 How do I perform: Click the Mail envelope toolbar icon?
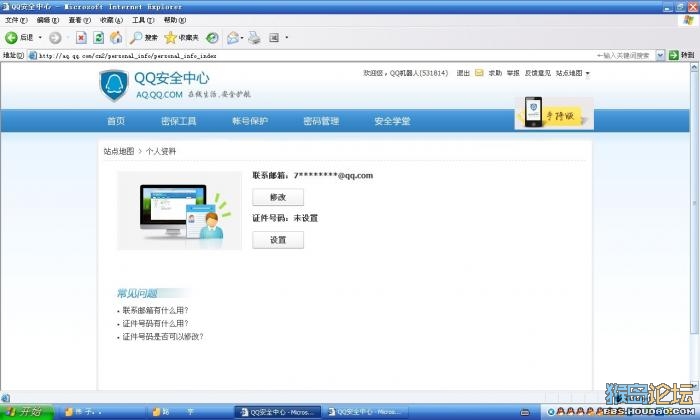[233, 38]
